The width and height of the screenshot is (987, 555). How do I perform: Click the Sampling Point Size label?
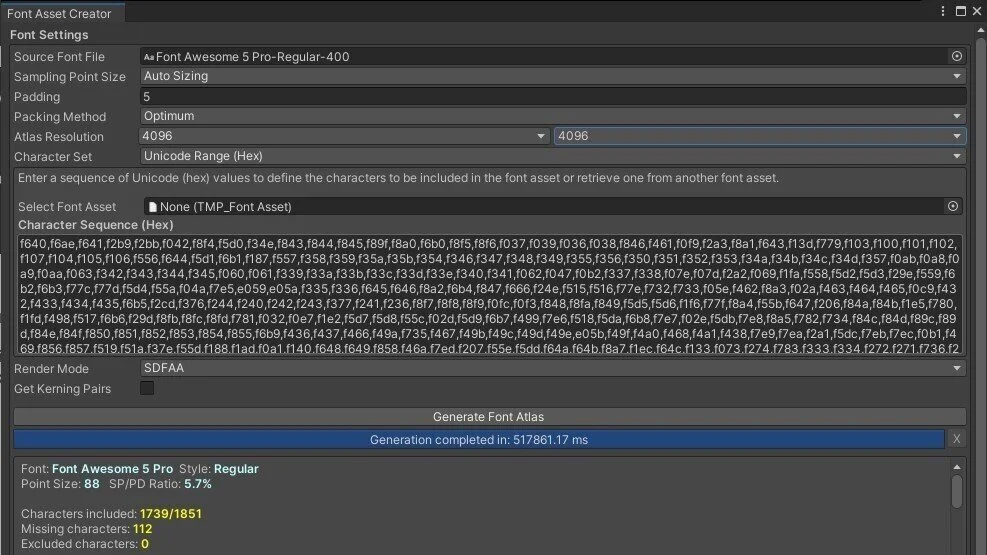pos(70,77)
